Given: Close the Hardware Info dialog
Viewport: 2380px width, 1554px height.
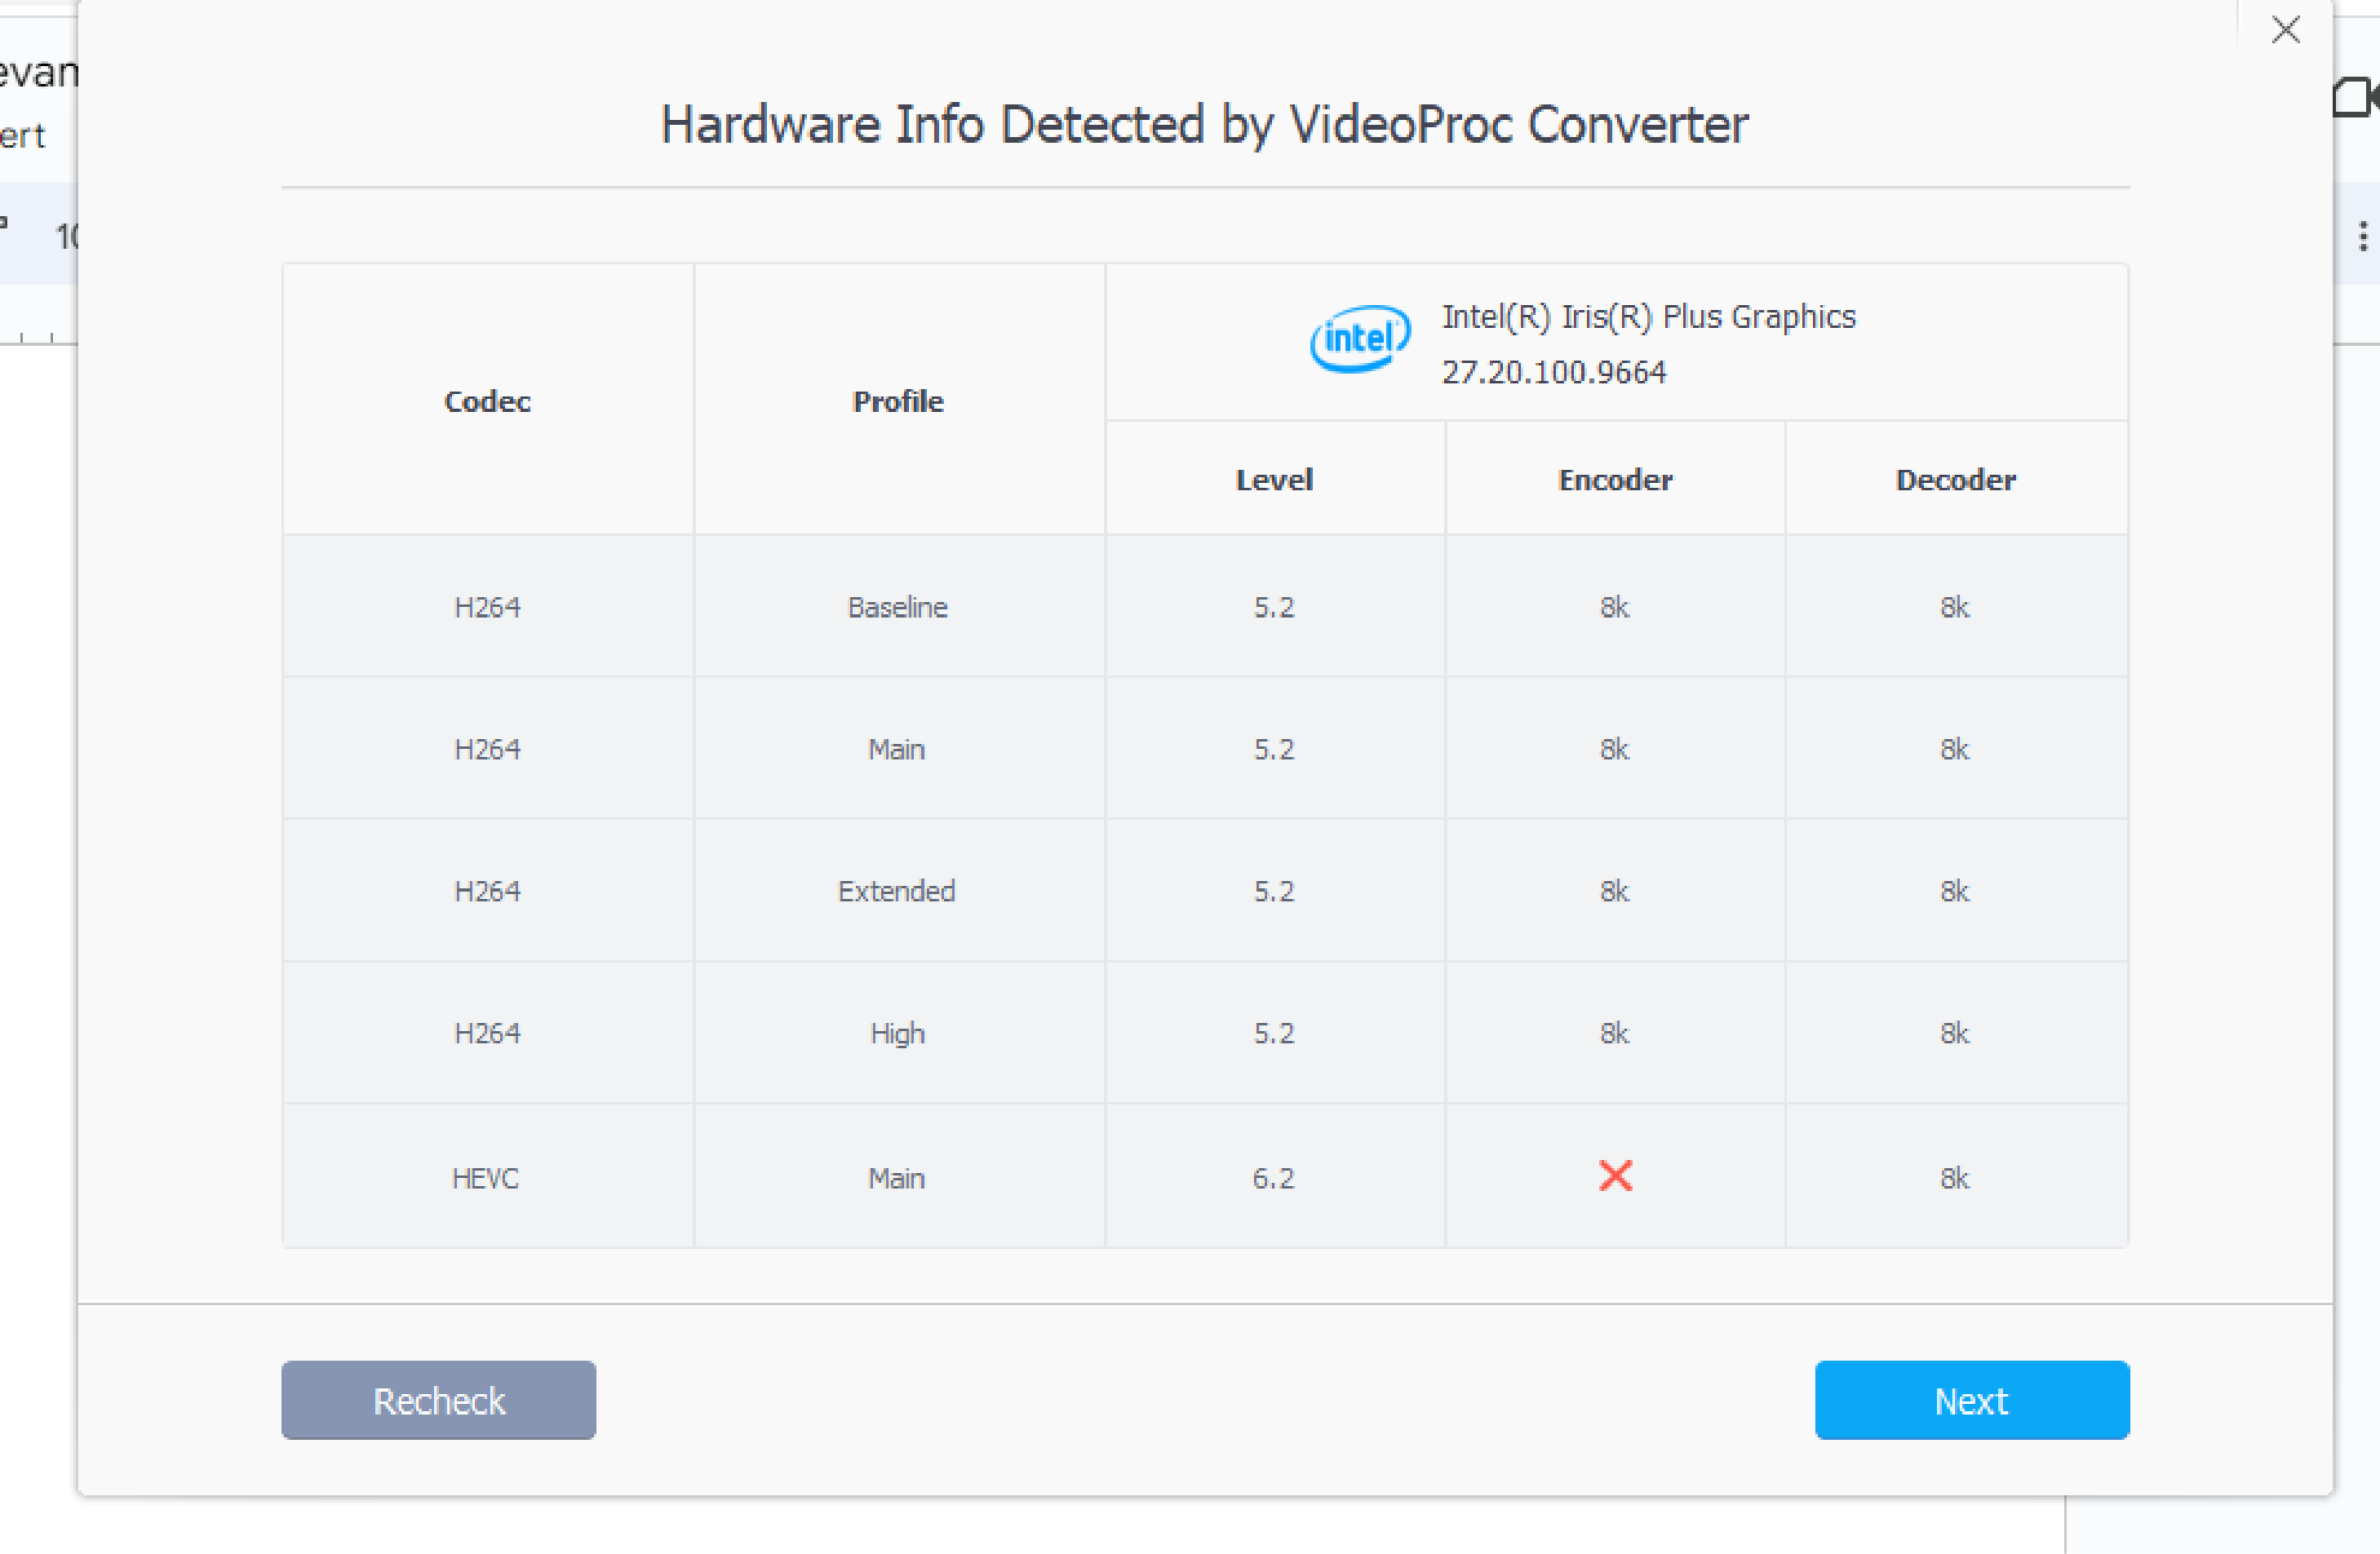Looking at the screenshot, I should (x=2285, y=30).
